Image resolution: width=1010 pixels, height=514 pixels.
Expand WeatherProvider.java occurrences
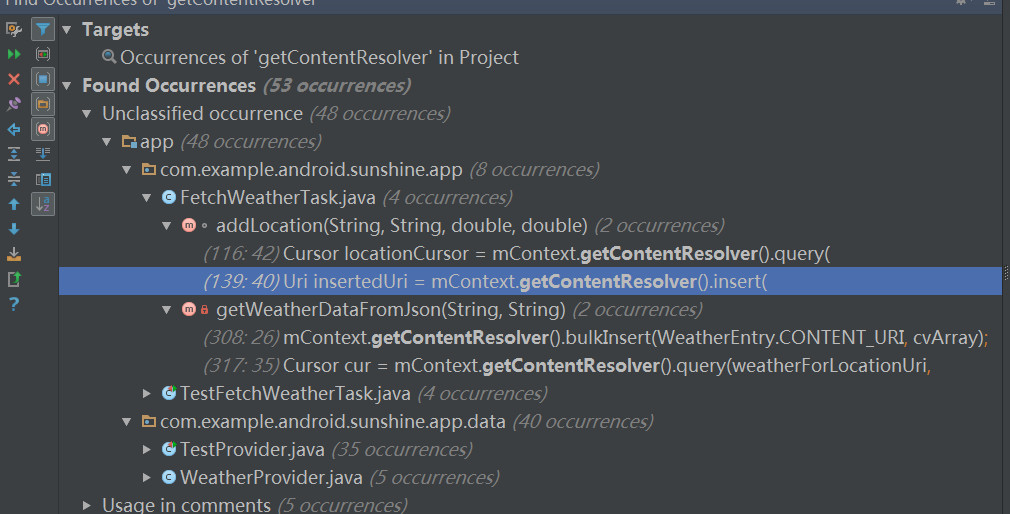pyautogui.click(x=147, y=477)
